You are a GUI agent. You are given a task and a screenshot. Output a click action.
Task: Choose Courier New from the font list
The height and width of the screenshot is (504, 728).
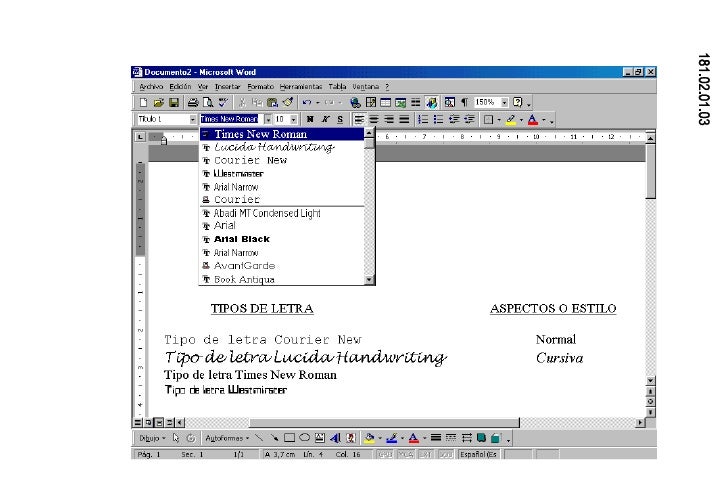click(x=282, y=160)
